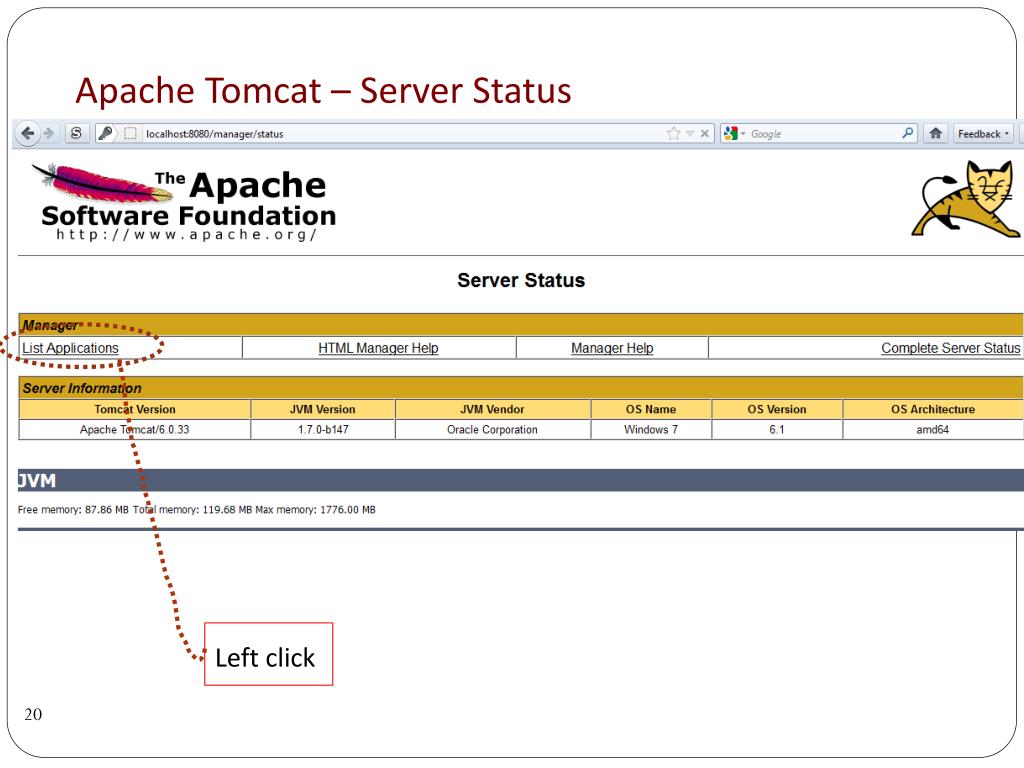Click the http://www.apache.org/ text
Viewport: 1024px width, 768px height.
[x=186, y=234]
